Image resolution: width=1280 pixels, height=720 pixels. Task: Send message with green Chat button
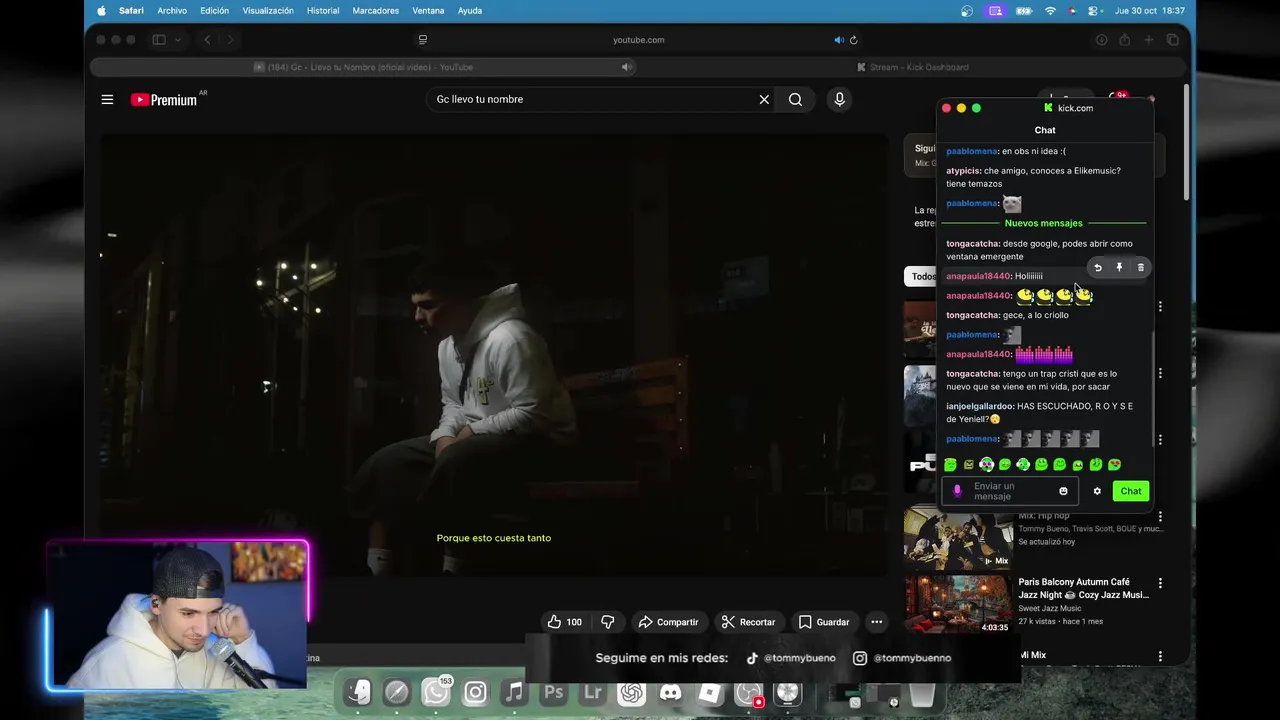click(x=1131, y=491)
